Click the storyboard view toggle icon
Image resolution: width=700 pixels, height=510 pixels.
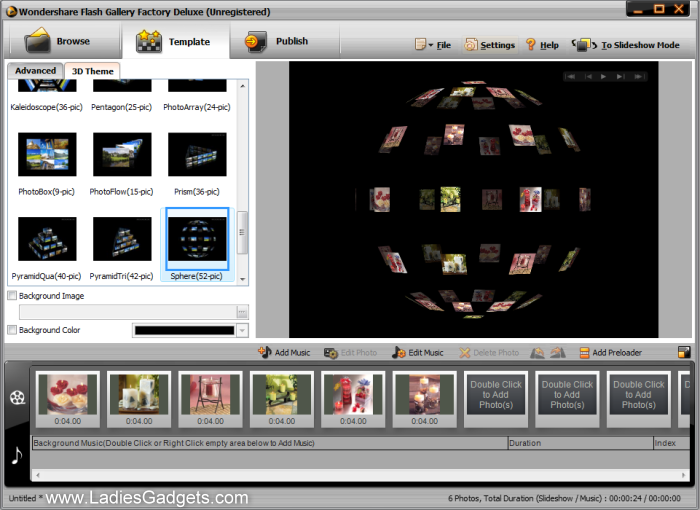coord(684,352)
